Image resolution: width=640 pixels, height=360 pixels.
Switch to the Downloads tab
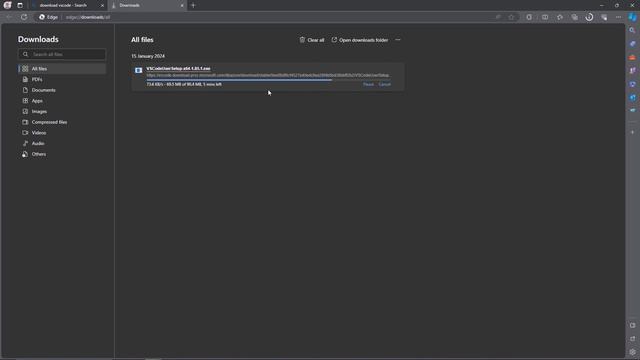pyautogui.click(x=145, y=5)
